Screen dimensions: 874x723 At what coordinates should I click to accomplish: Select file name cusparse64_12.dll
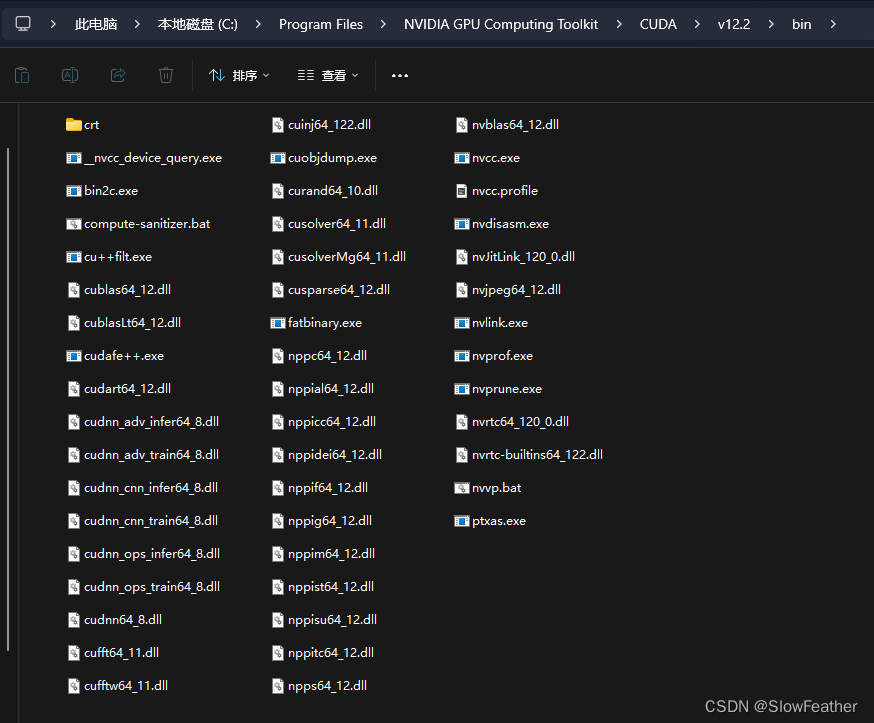tap(339, 289)
